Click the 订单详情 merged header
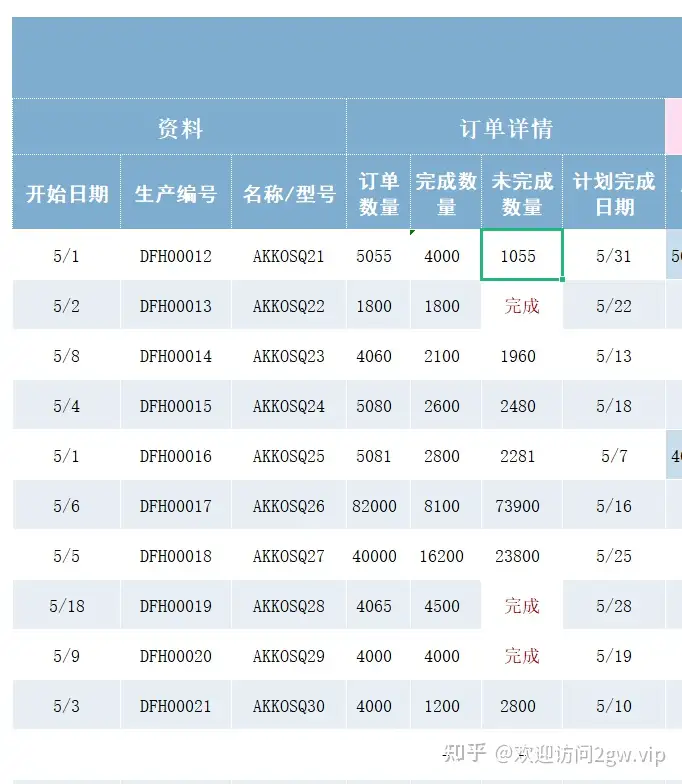The height and width of the screenshot is (784, 682). point(506,127)
